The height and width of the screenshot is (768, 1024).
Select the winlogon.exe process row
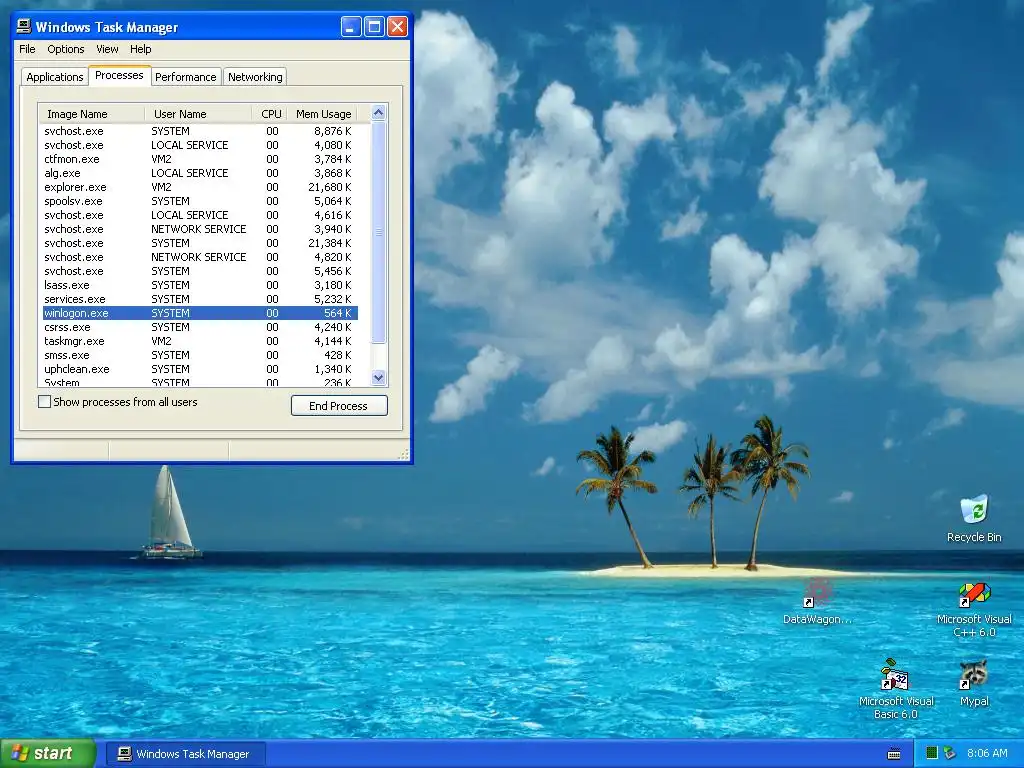click(200, 313)
